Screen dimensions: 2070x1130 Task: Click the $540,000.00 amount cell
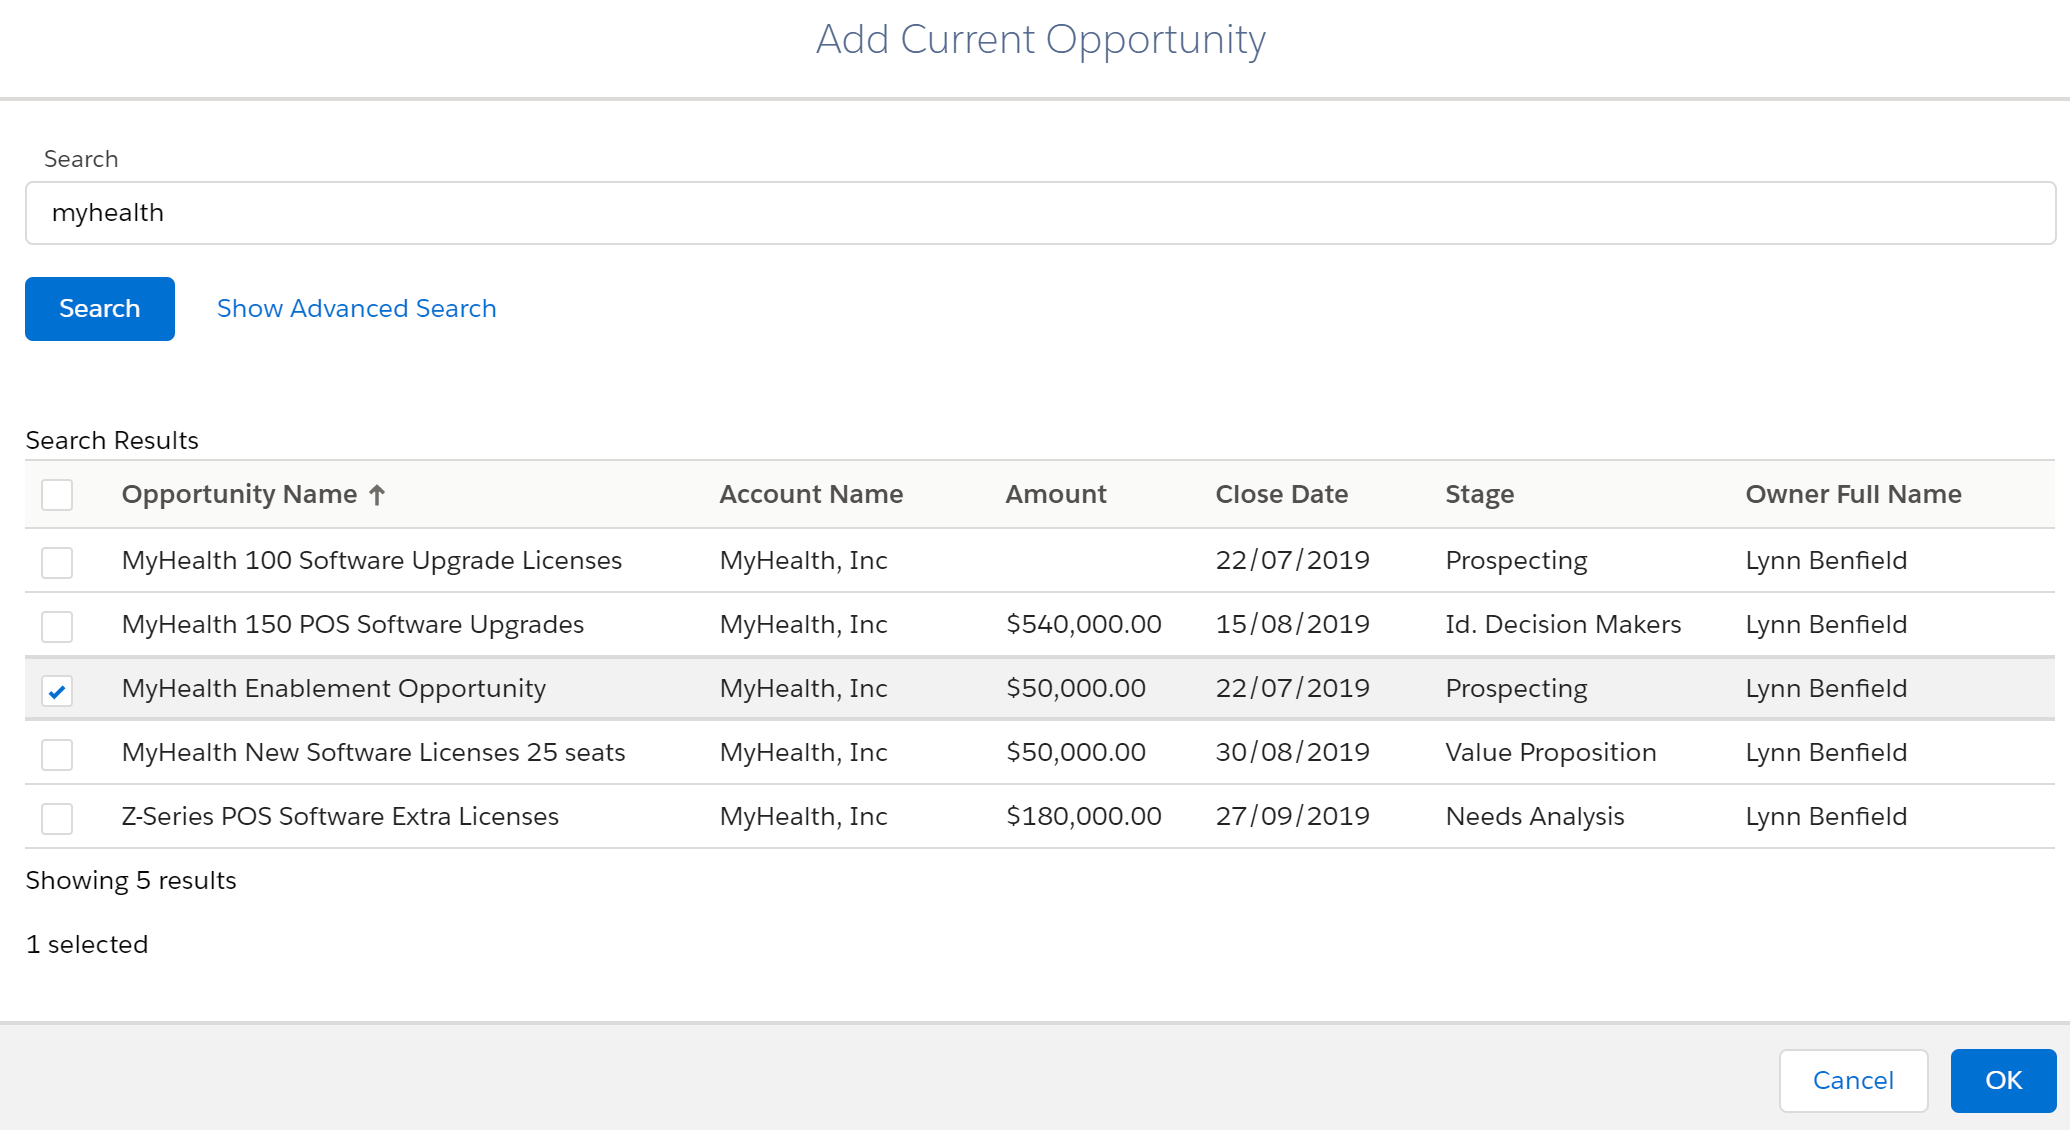[x=1084, y=625]
